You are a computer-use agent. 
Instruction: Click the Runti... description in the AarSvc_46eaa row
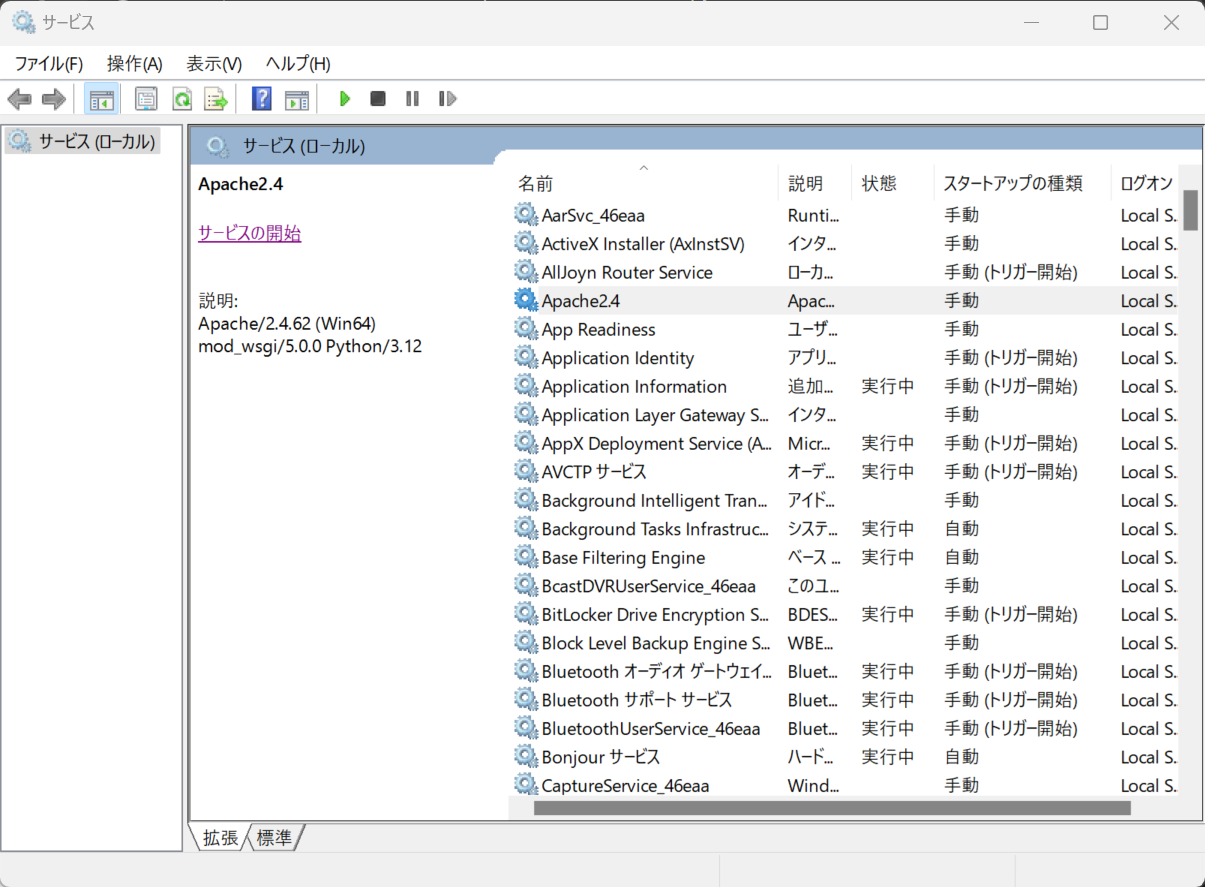click(x=814, y=215)
